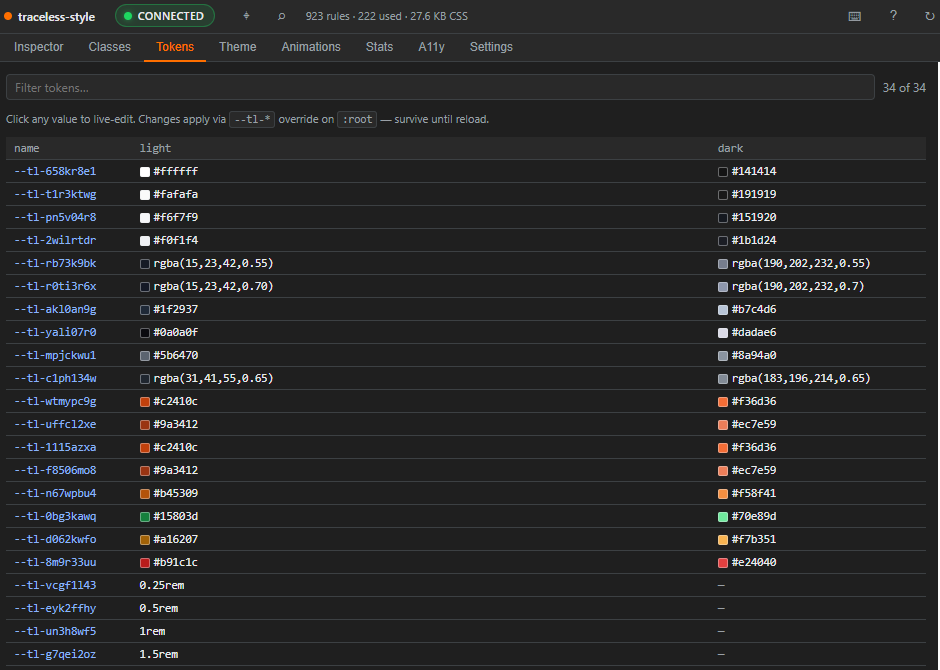
Task: Click the CONNECTED status badge
Action: [165, 16]
